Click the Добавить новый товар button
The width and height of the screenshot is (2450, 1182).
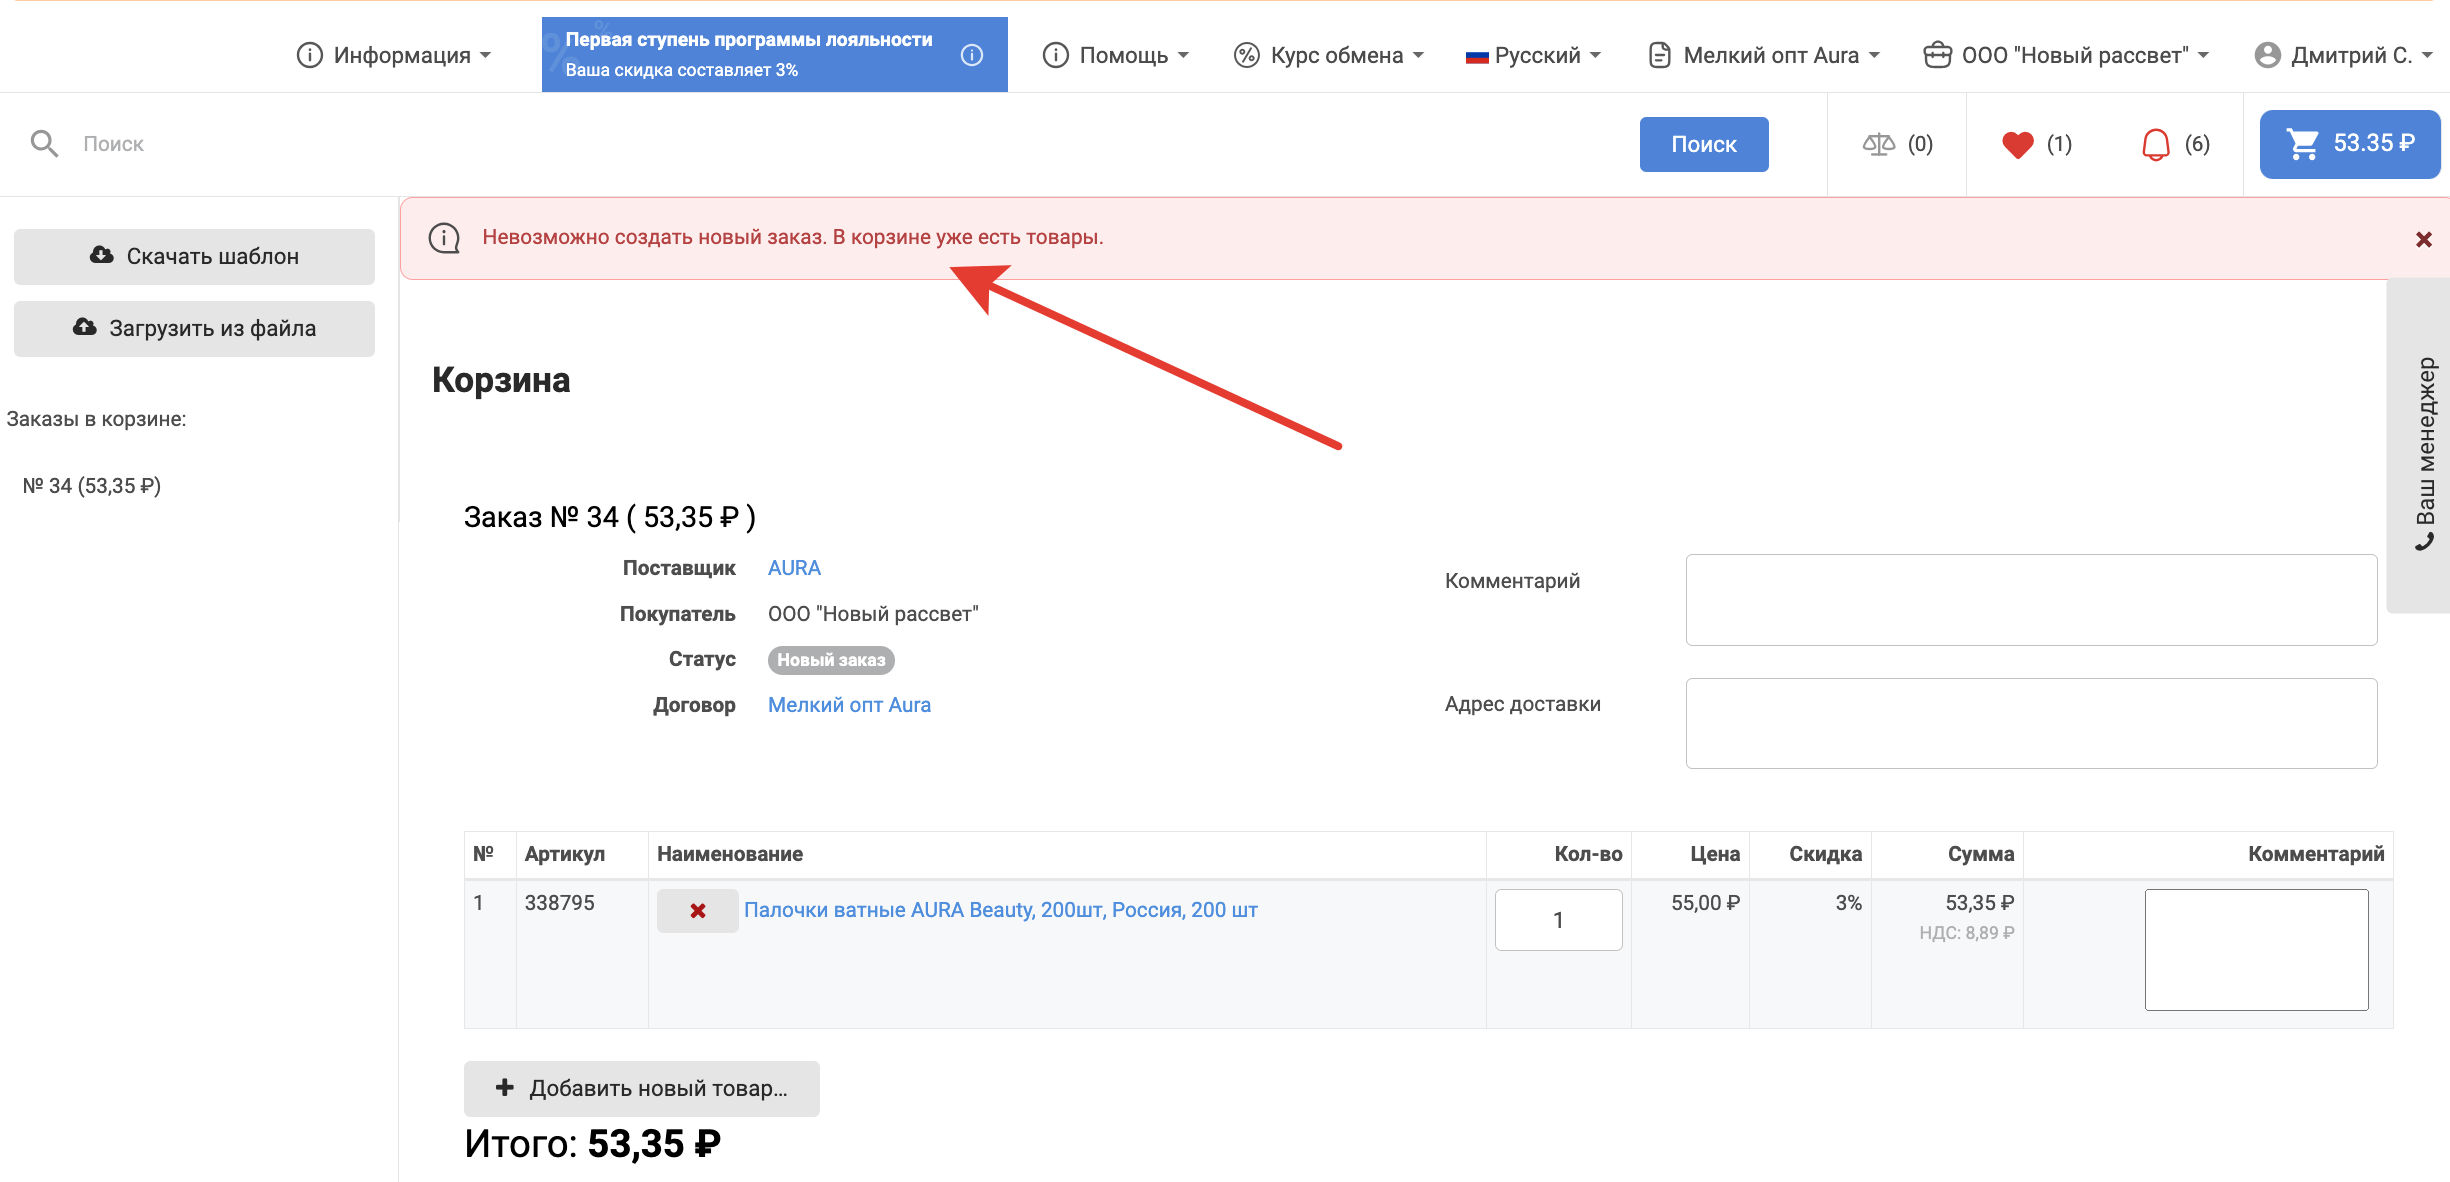(x=641, y=1088)
